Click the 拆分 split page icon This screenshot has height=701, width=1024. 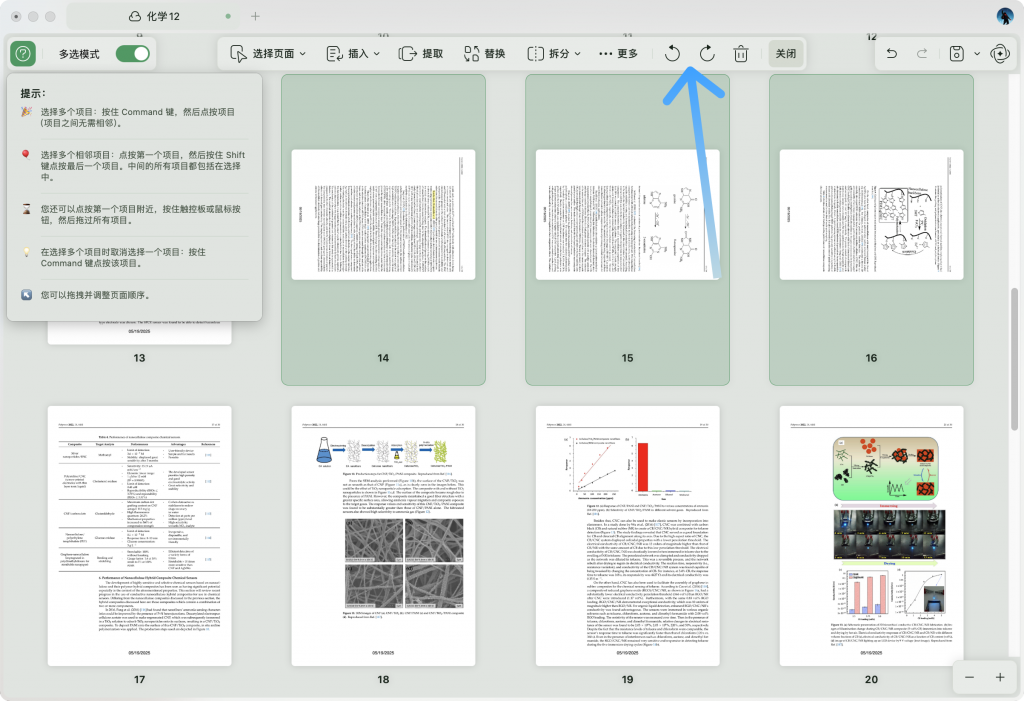click(x=535, y=54)
